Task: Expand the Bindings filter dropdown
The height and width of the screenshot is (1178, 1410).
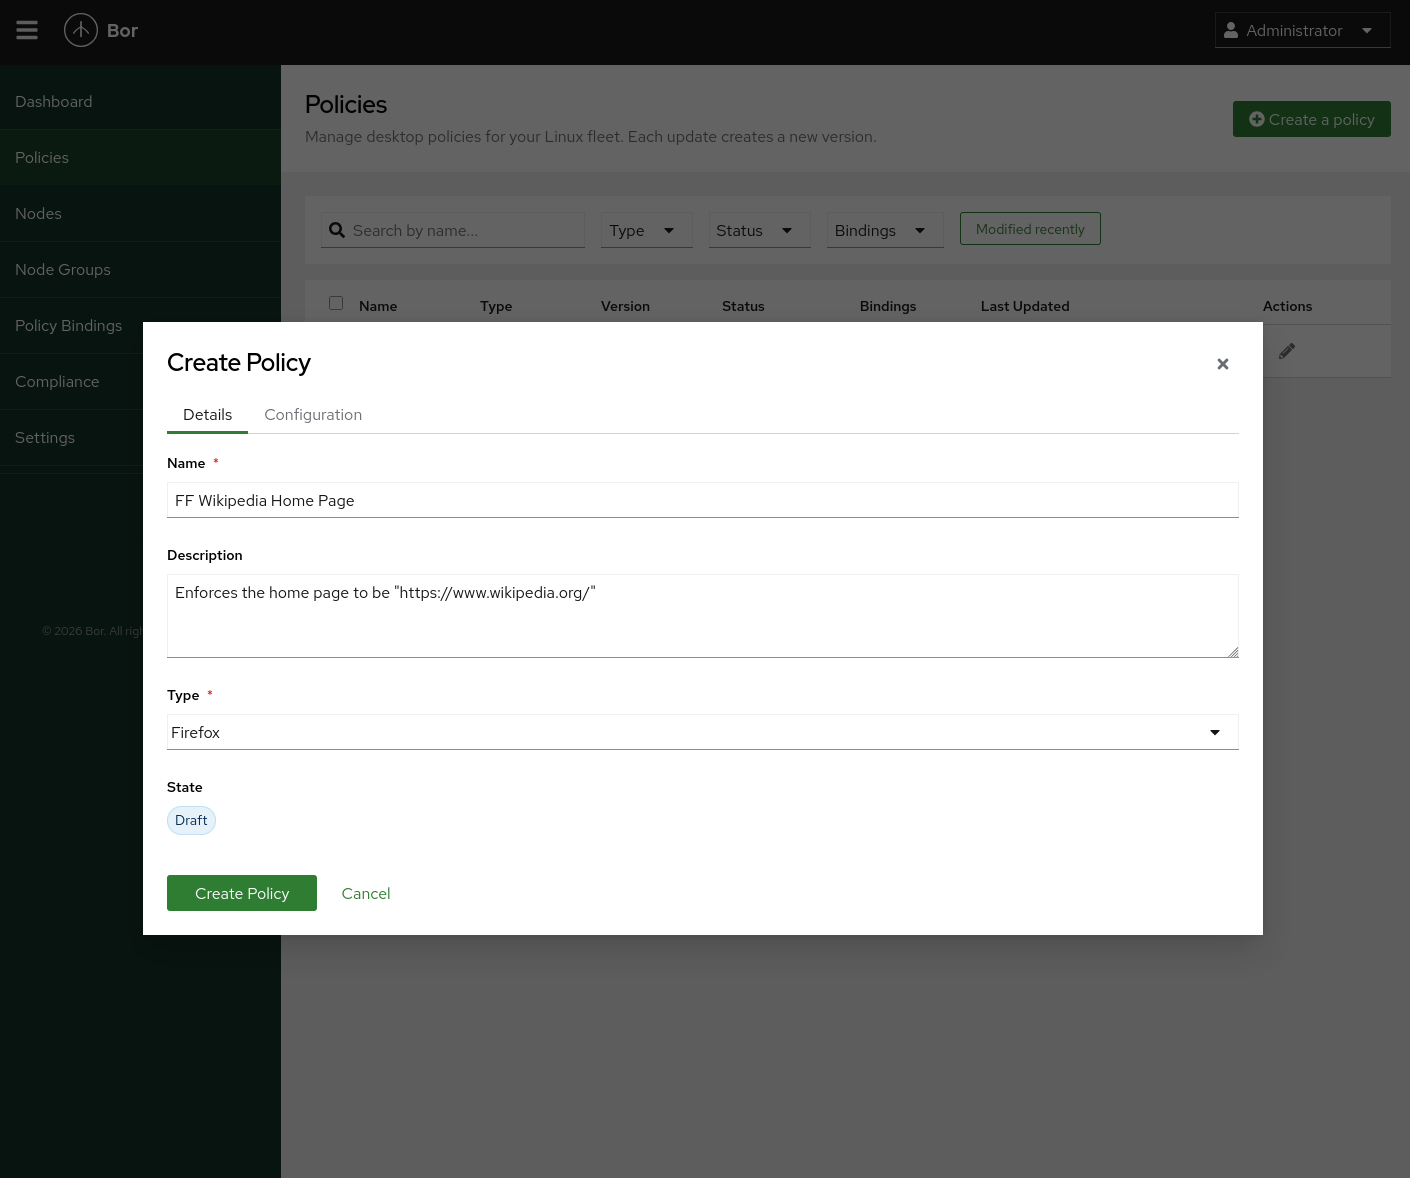Action: [884, 230]
